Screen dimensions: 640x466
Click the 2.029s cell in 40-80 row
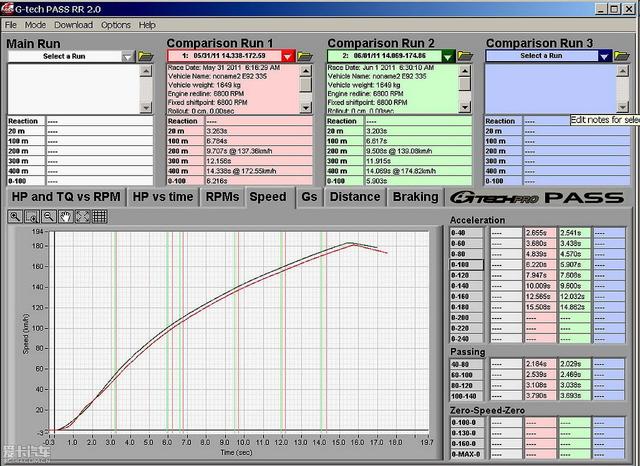click(x=575, y=364)
